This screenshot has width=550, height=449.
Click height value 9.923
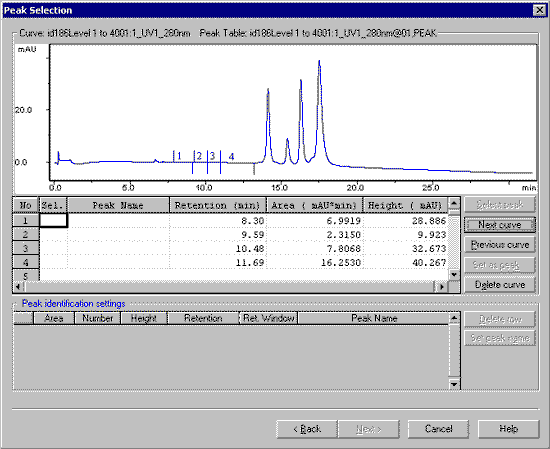[x=431, y=235]
